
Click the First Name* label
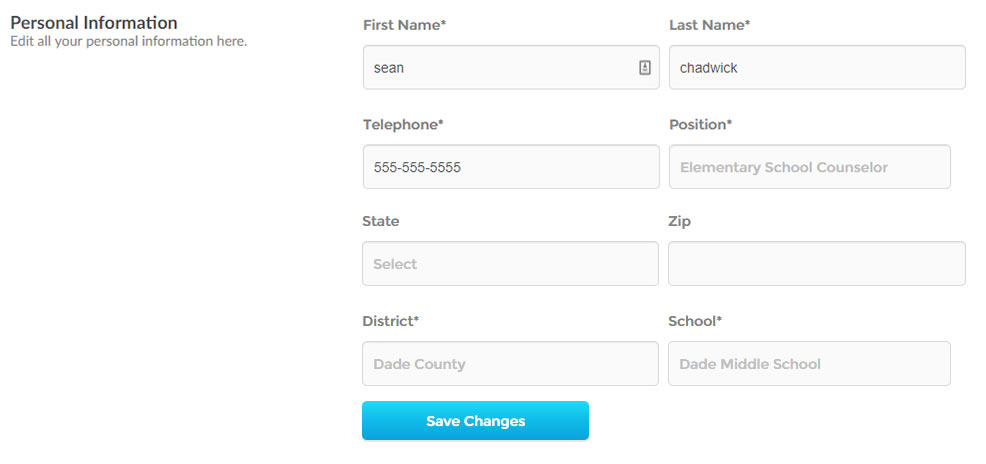tap(404, 25)
